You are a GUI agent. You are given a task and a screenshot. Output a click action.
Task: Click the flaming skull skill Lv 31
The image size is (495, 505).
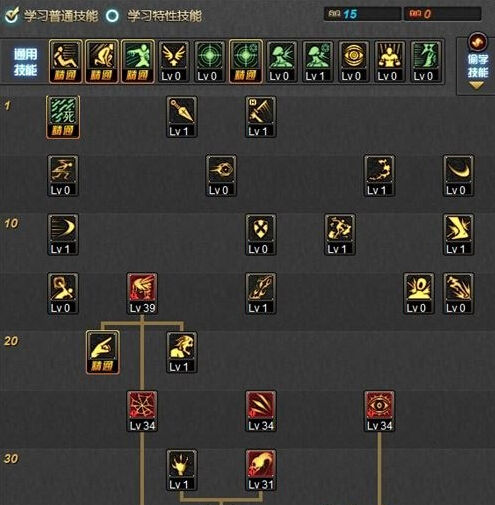click(261, 470)
